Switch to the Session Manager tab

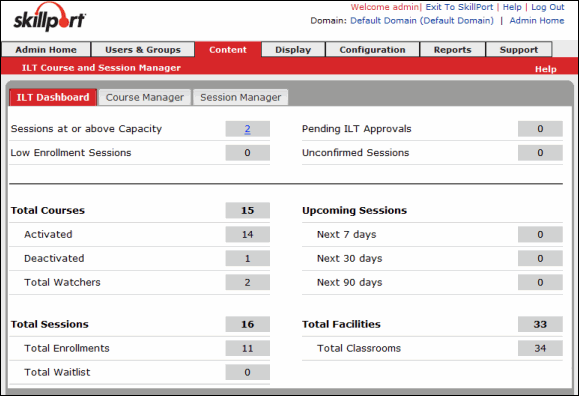click(240, 97)
